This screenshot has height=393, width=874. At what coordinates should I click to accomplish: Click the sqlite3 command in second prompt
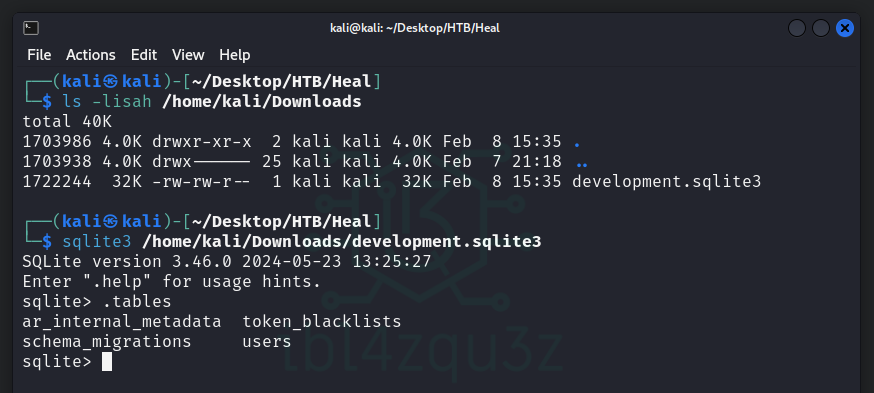tap(97, 242)
